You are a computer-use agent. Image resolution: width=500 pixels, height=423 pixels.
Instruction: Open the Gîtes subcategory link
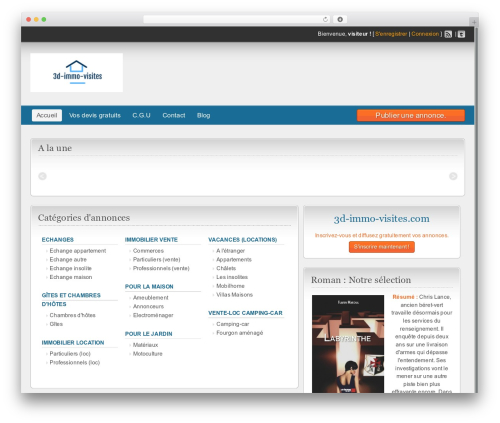pyautogui.click(x=56, y=324)
